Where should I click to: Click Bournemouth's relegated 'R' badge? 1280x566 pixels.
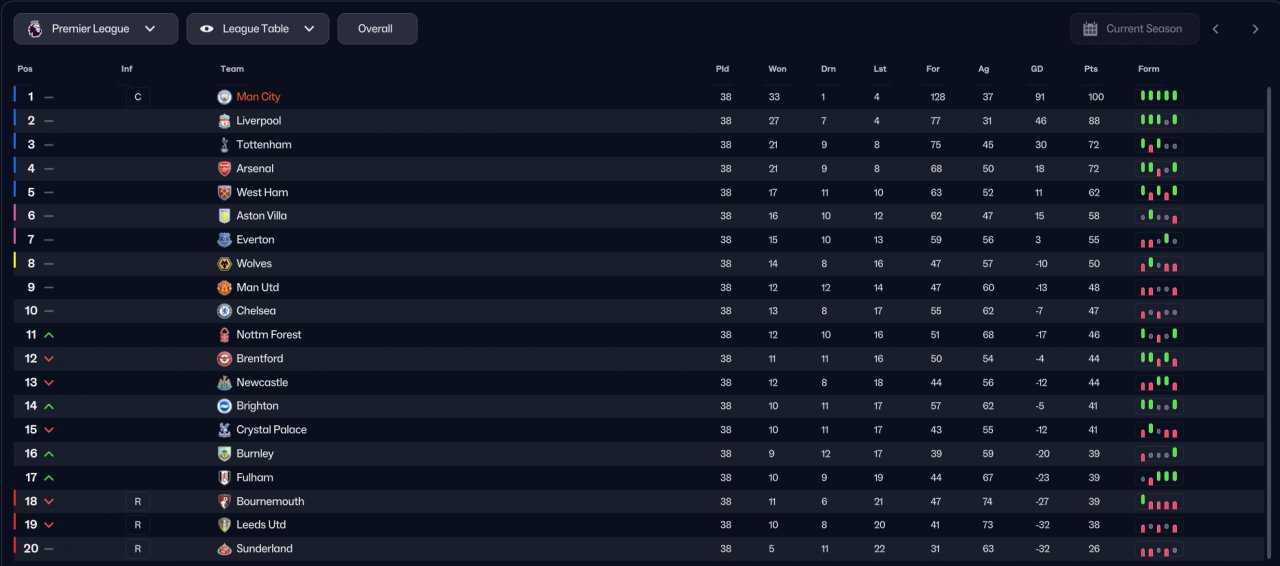[138, 501]
